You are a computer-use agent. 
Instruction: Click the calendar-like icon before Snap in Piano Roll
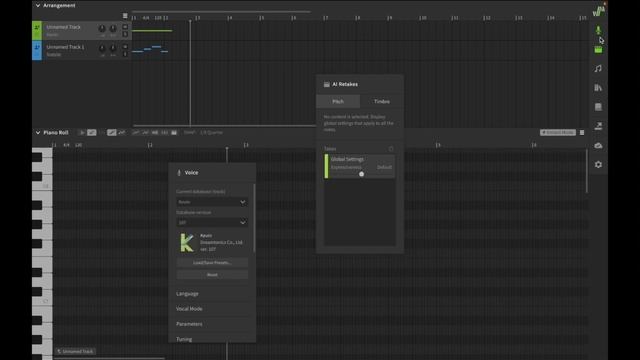174,132
